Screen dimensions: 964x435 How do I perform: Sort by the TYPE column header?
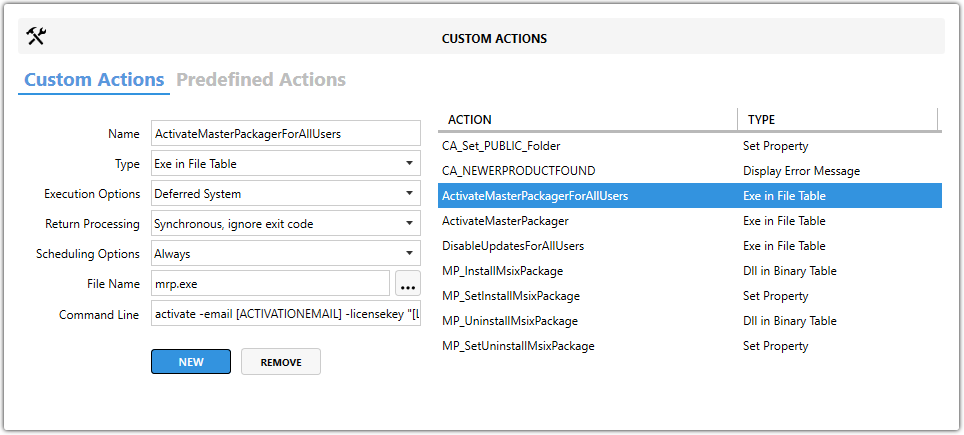838,120
